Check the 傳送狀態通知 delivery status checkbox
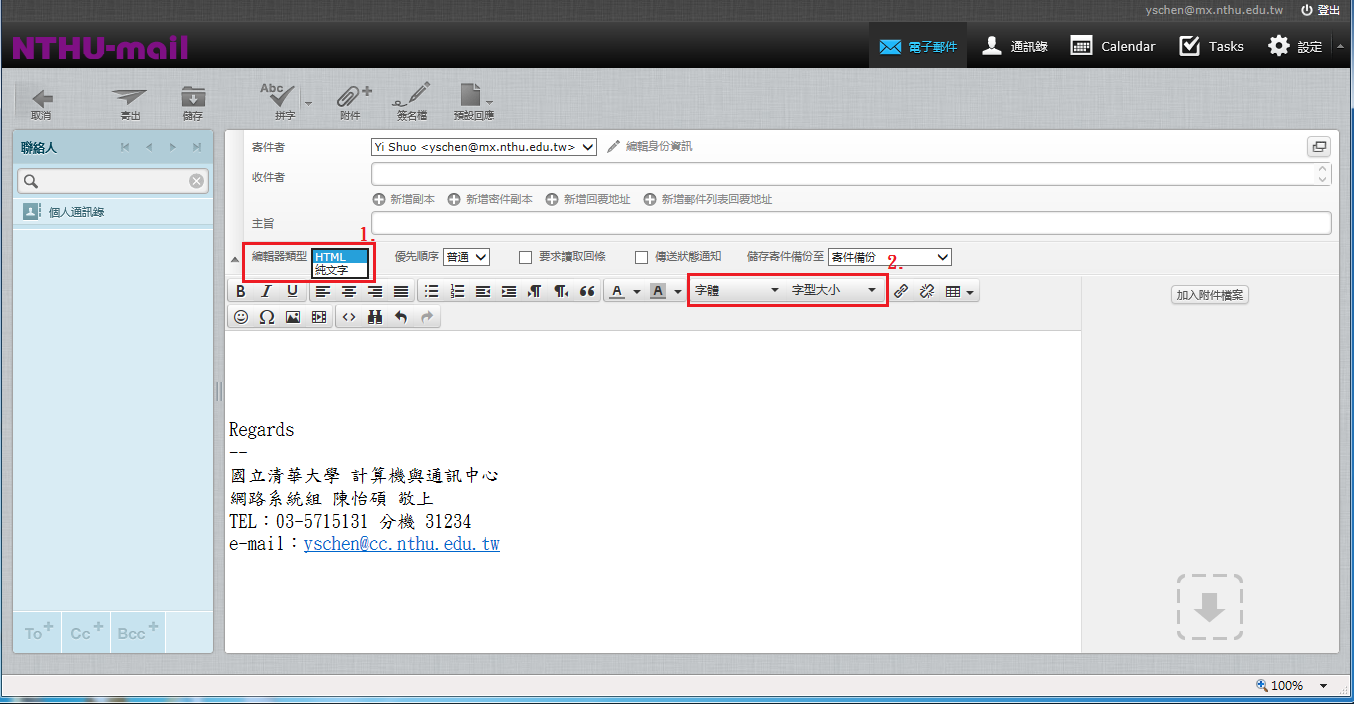Image resolution: width=1354 pixels, height=704 pixels. pos(641,257)
